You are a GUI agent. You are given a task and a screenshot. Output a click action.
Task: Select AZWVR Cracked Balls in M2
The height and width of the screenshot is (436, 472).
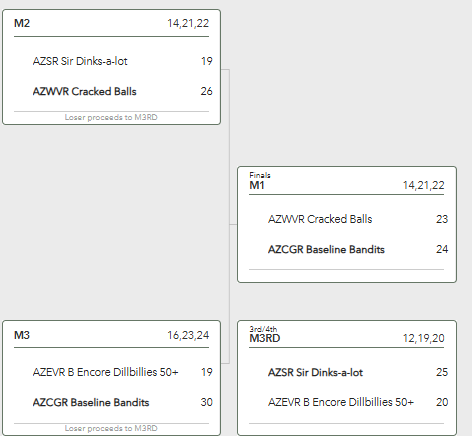click(84, 91)
